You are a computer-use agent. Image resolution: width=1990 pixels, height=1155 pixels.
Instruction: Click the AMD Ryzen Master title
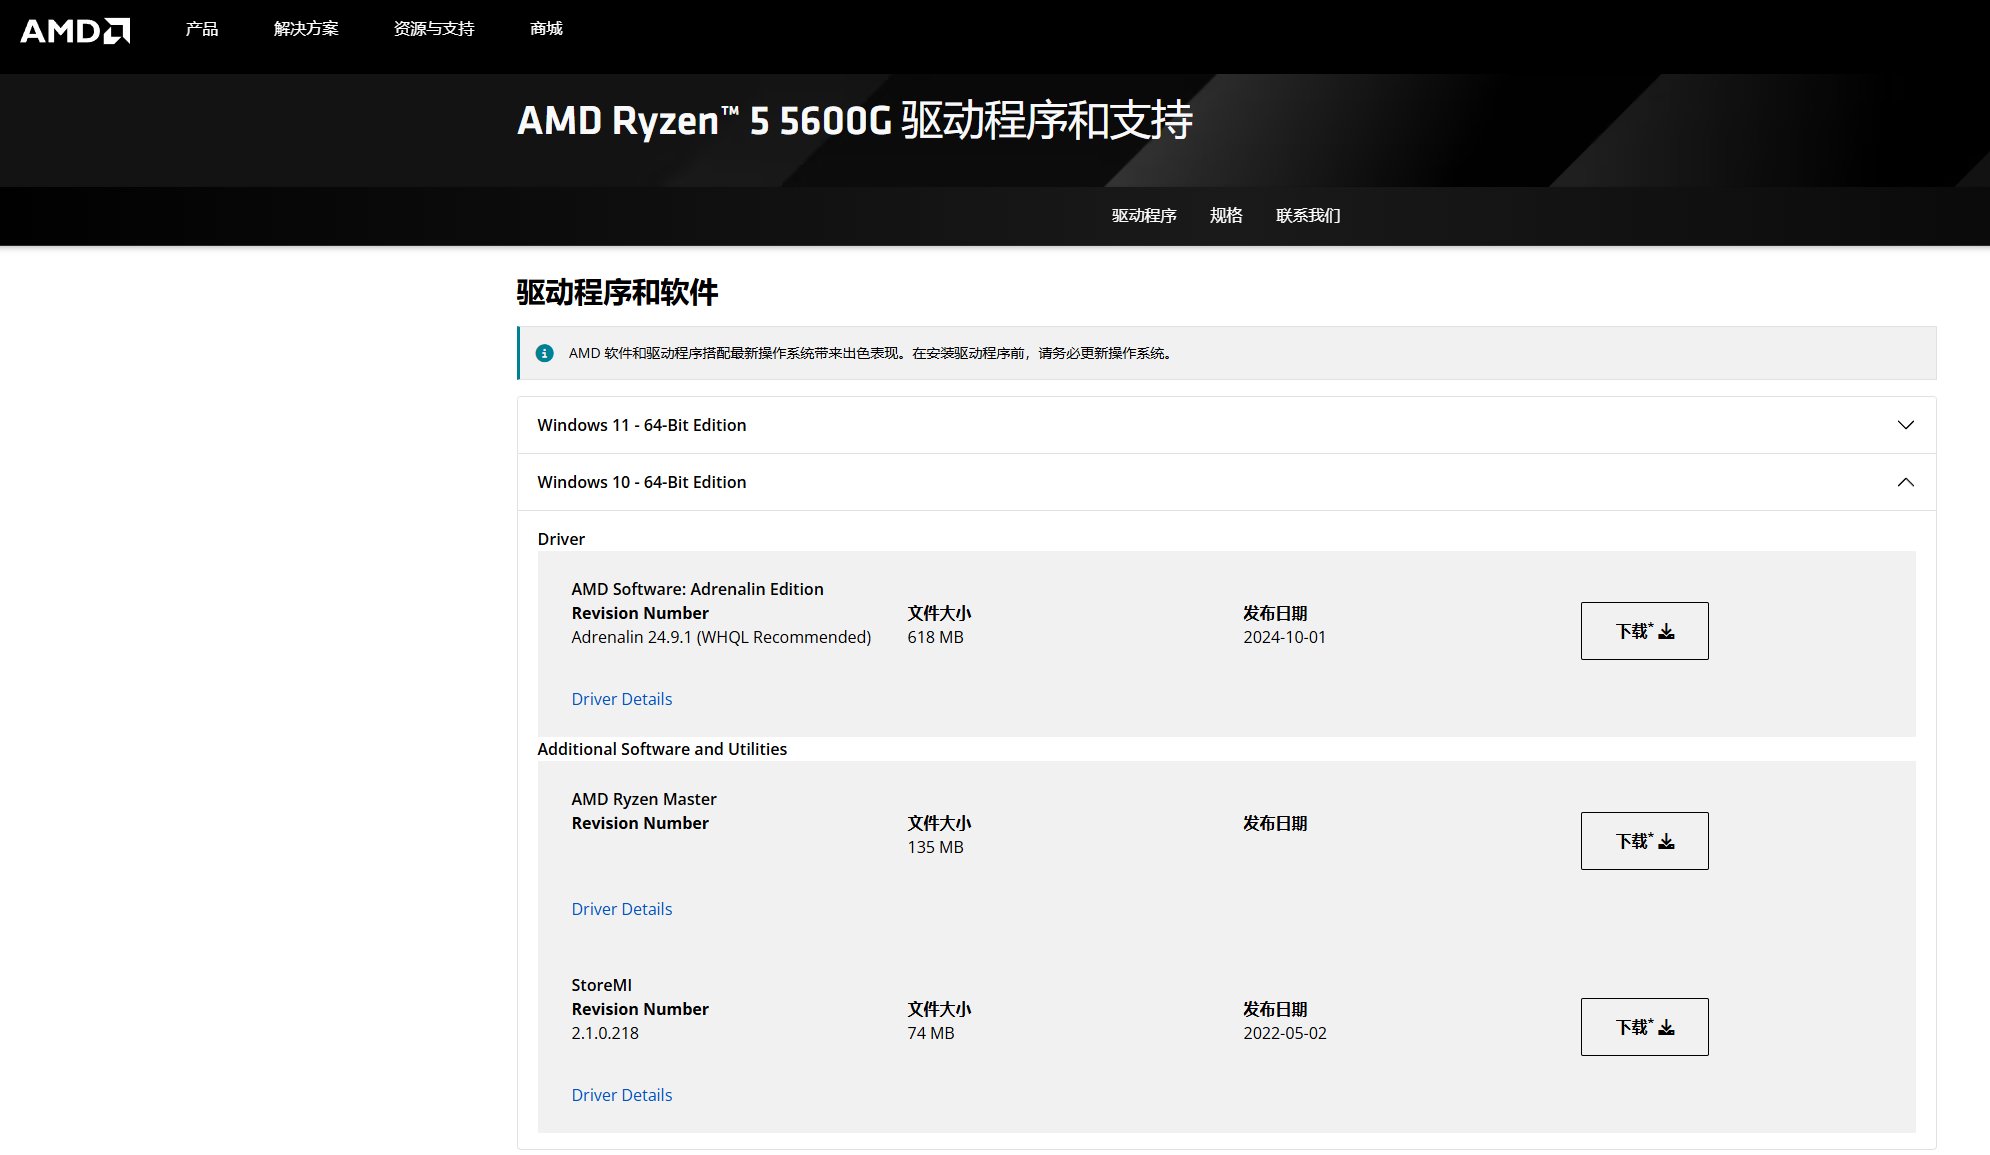point(643,799)
